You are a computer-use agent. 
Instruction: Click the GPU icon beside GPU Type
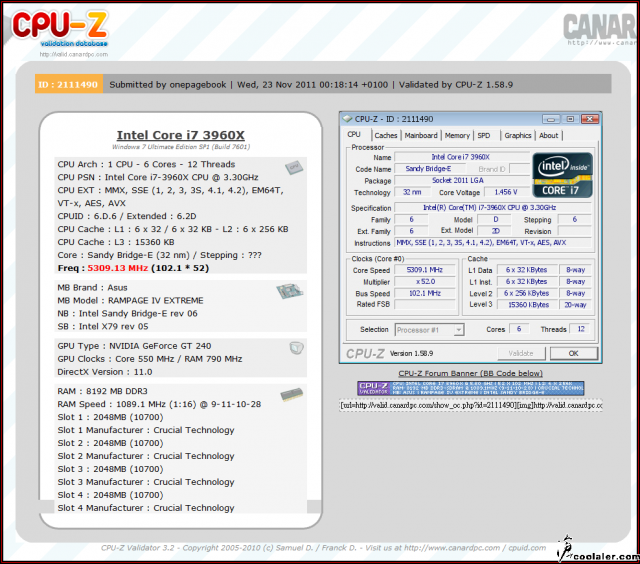pyautogui.click(x=296, y=348)
